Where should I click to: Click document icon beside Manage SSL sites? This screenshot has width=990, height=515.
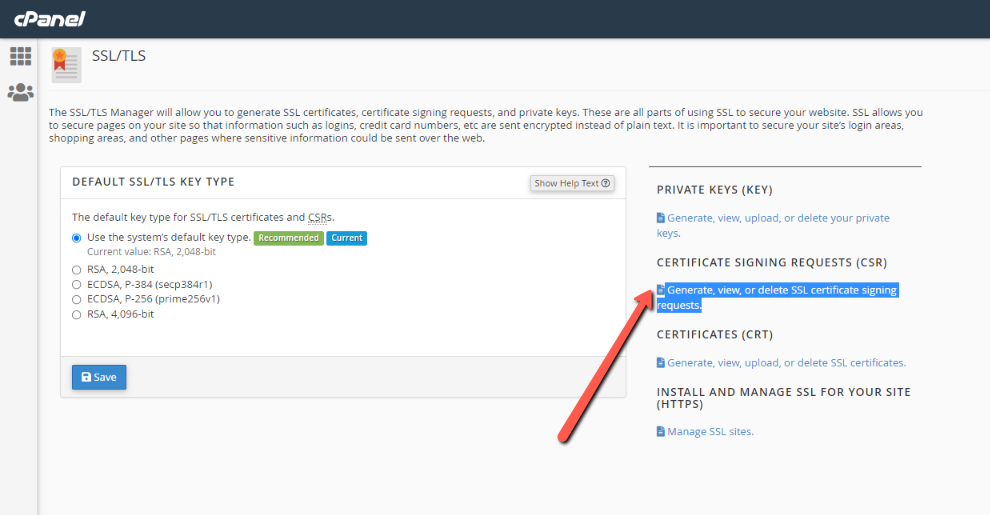click(x=660, y=431)
